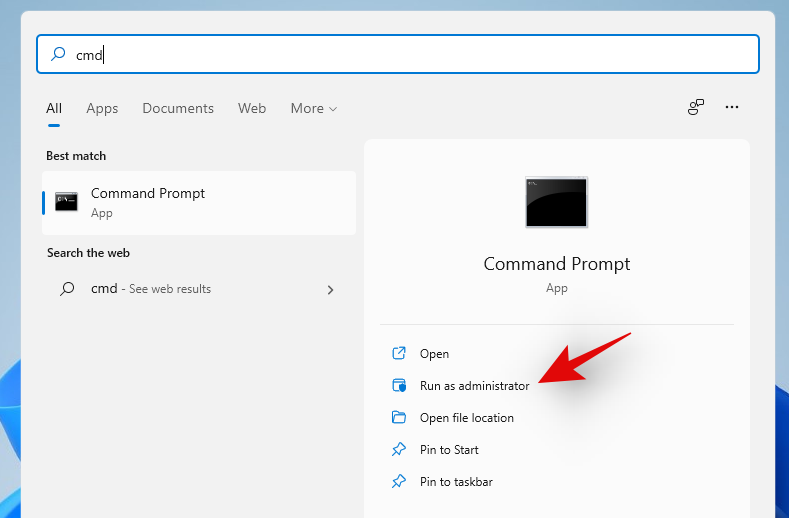The height and width of the screenshot is (518, 789).
Task: Click the shield icon beside Run as administrator
Action: (399, 386)
